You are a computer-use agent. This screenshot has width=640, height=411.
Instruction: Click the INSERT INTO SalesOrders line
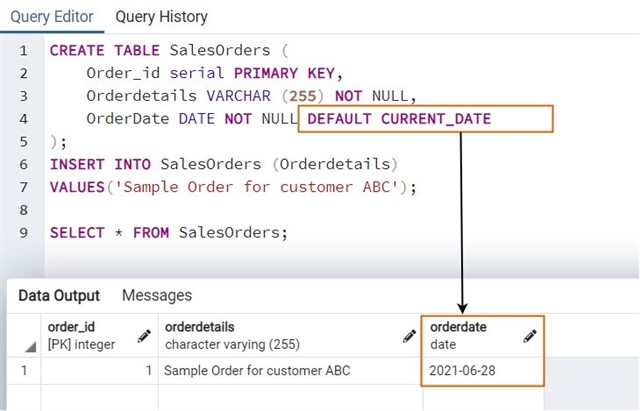point(224,164)
